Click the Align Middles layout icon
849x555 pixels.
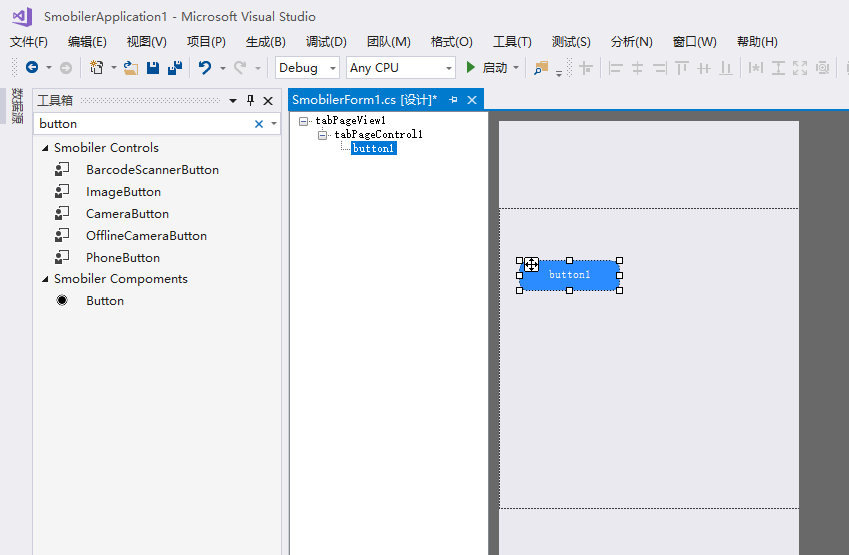[704, 68]
